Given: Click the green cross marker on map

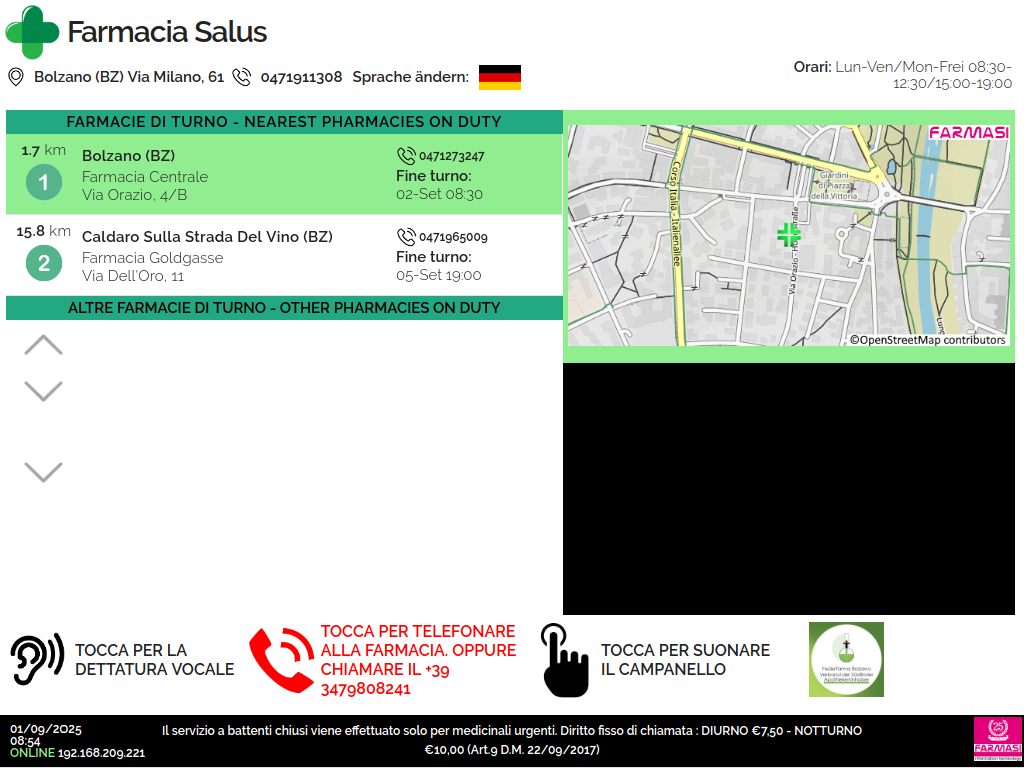Looking at the screenshot, I should click(x=789, y=235).
